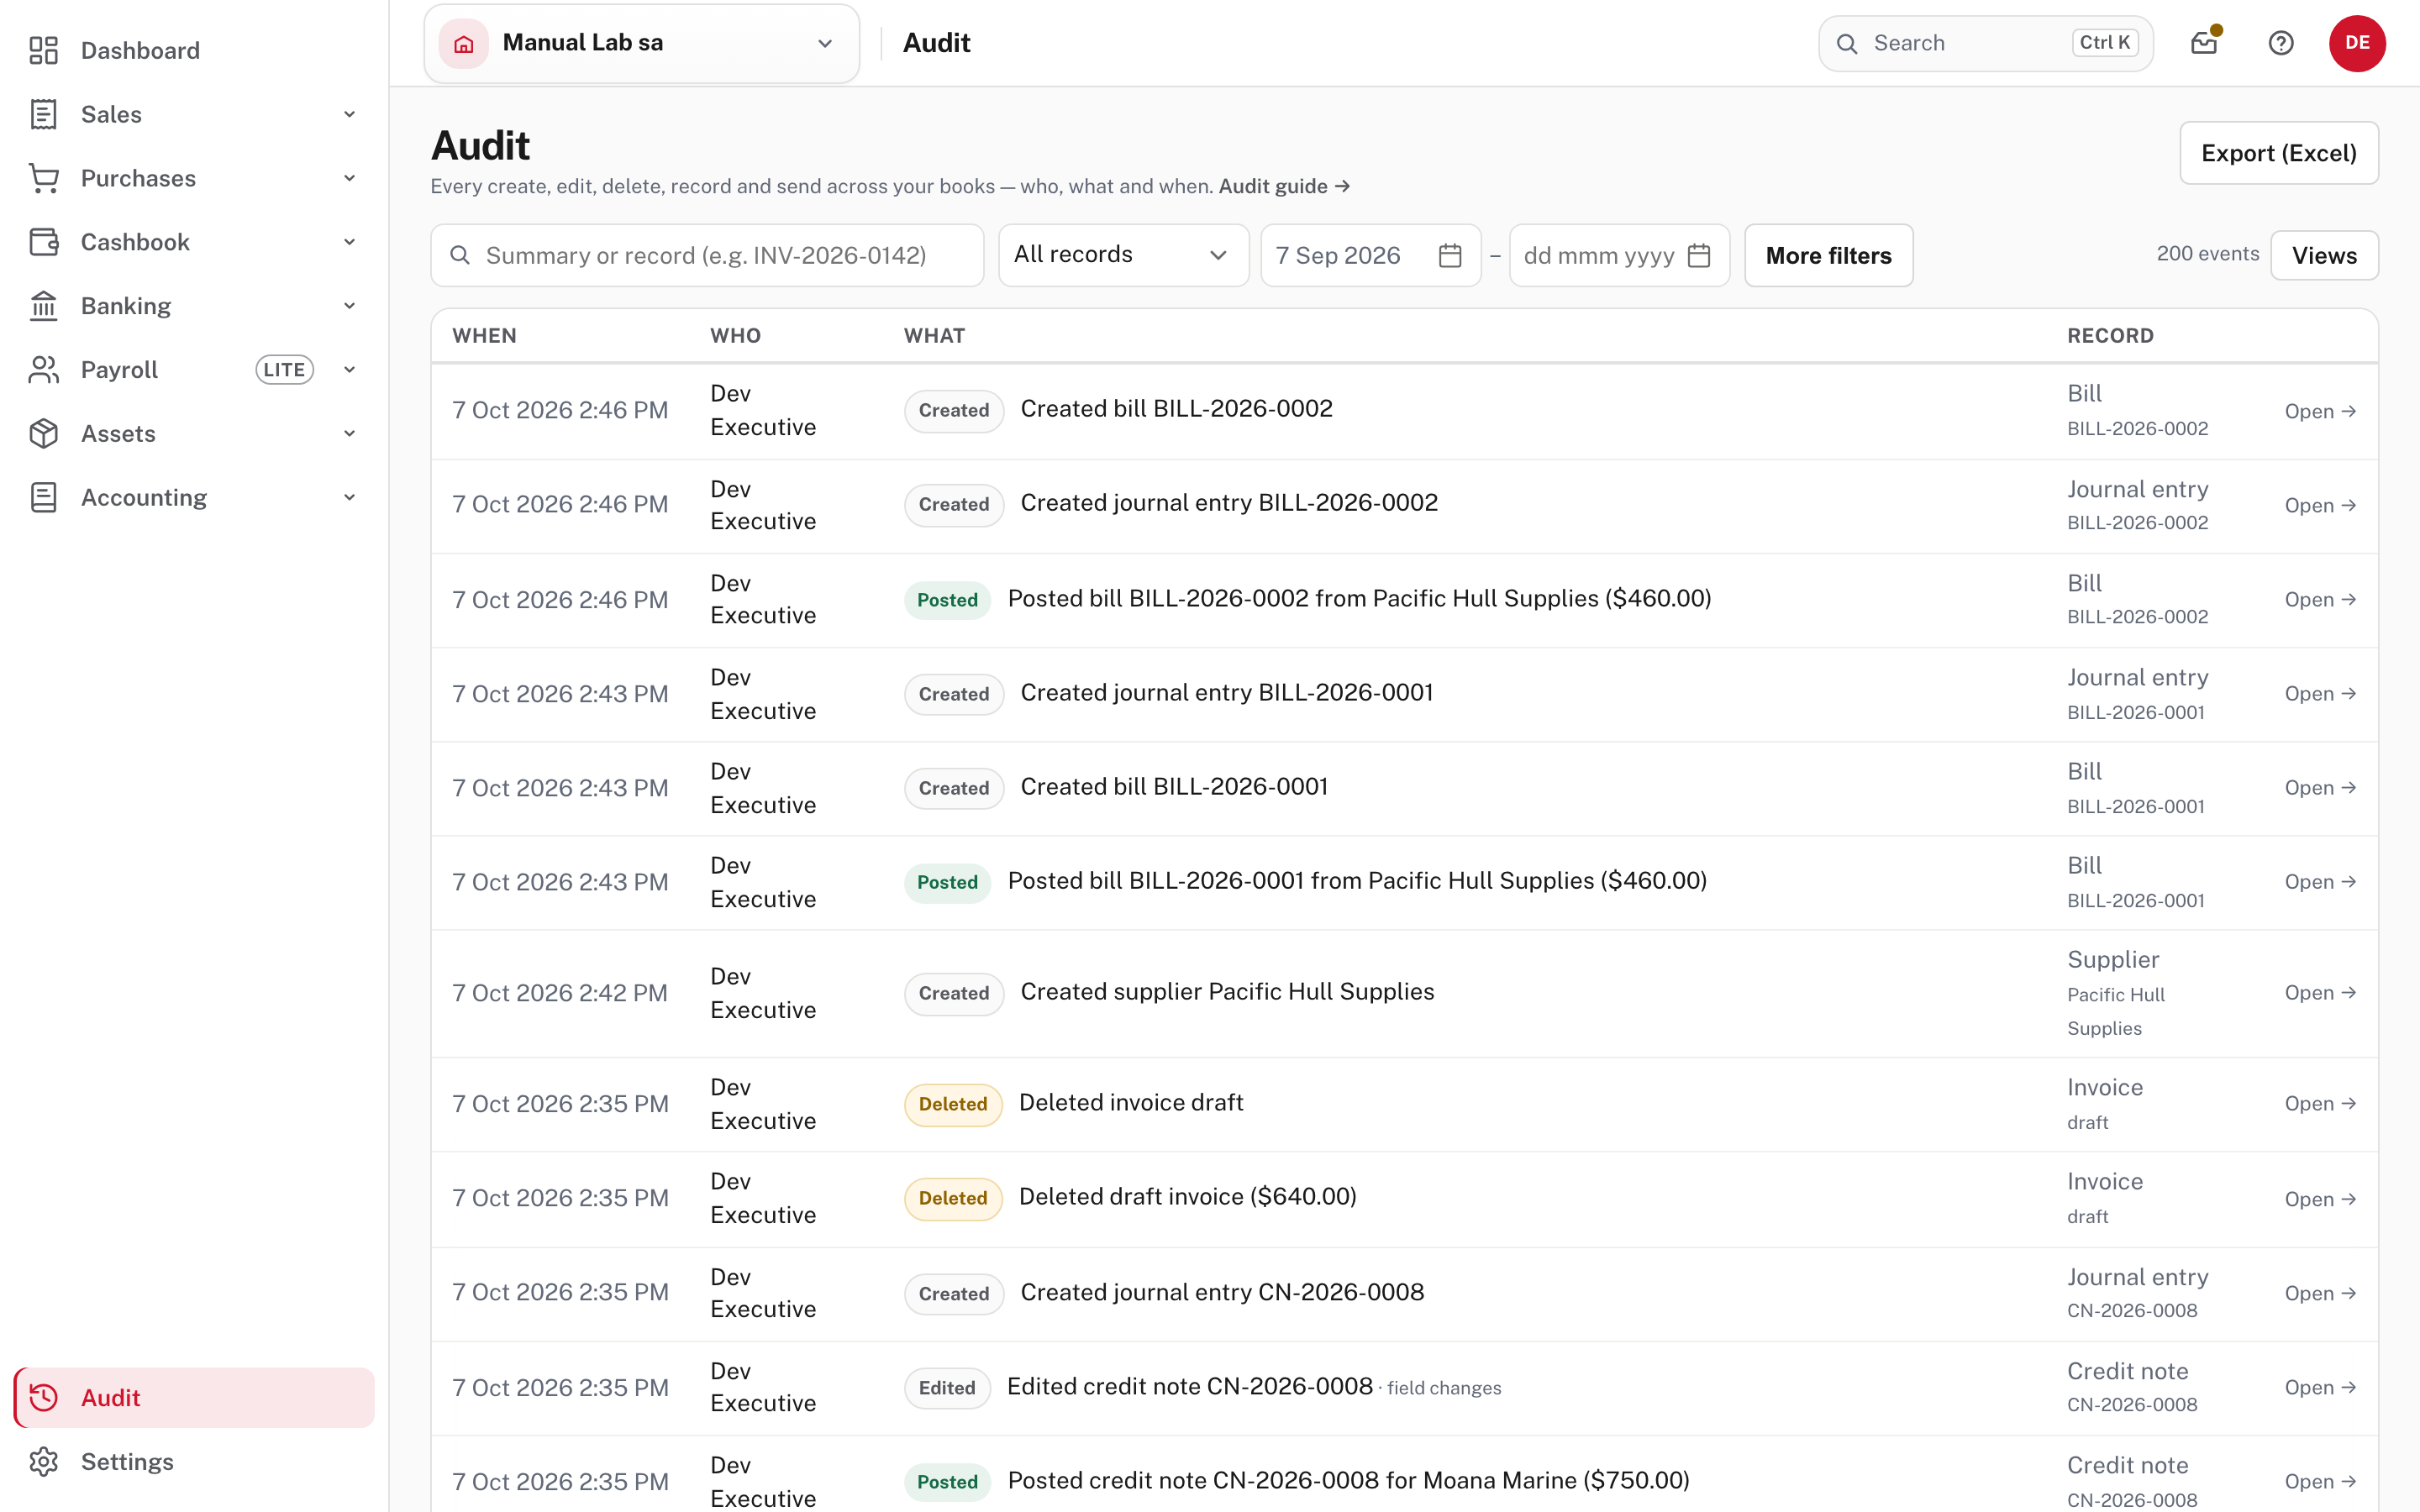Image resolution: width=2420 pixels, height=1512 pixels.
Task: Open the help question mark icon
Action: click(2281, 43)
